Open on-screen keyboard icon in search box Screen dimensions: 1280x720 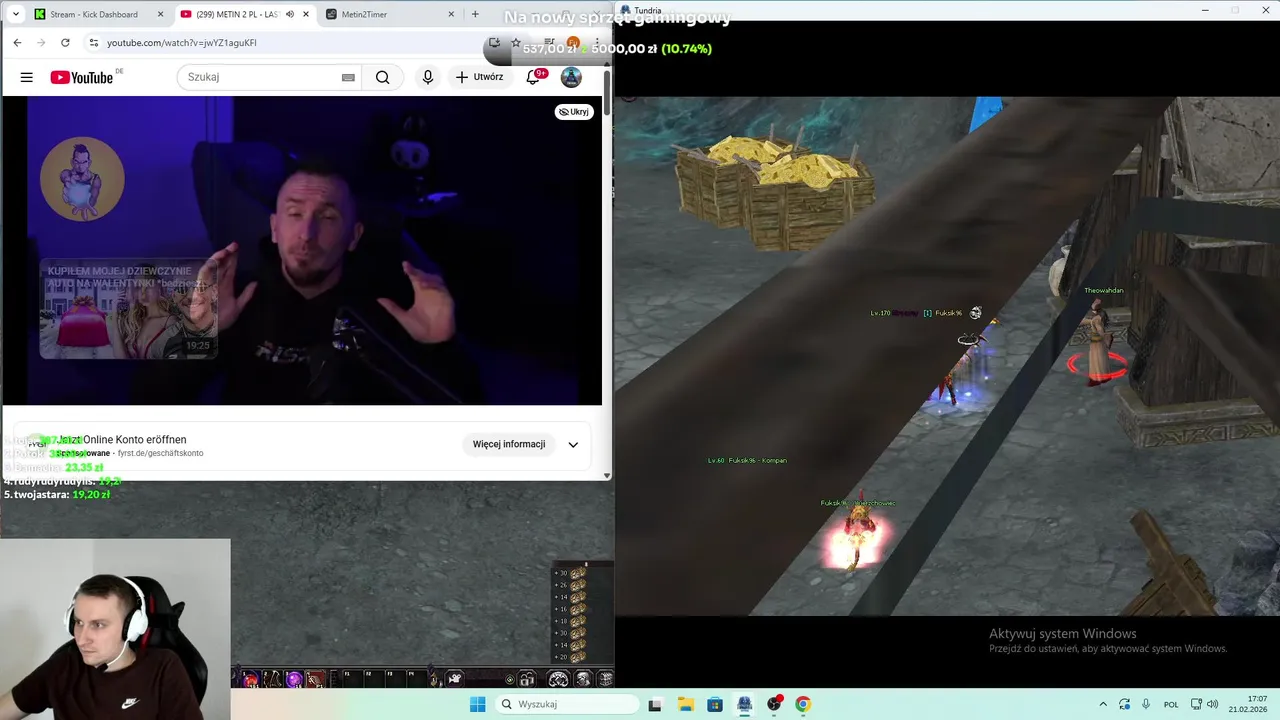point(348,77)
